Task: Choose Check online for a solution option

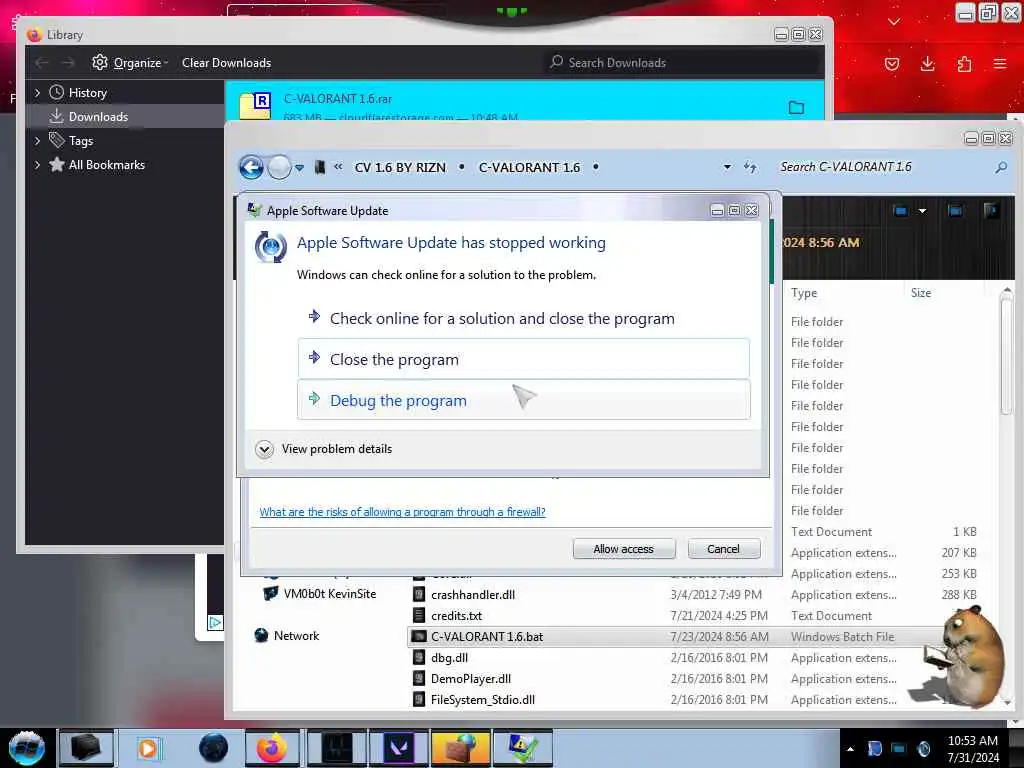Action: tap(523, 319)
